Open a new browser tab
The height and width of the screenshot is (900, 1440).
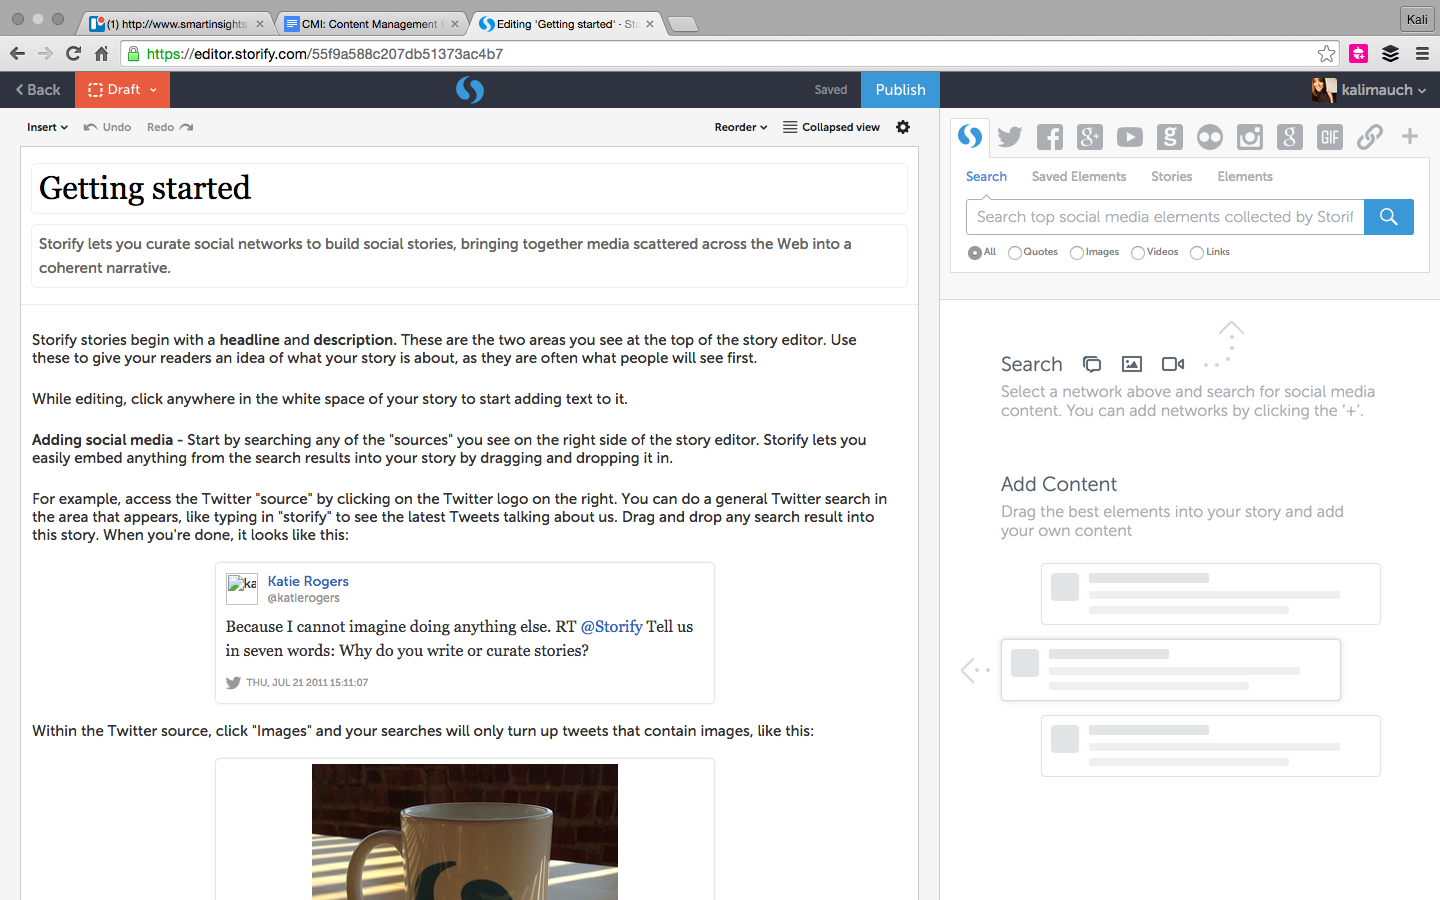[x=683, y=24]
